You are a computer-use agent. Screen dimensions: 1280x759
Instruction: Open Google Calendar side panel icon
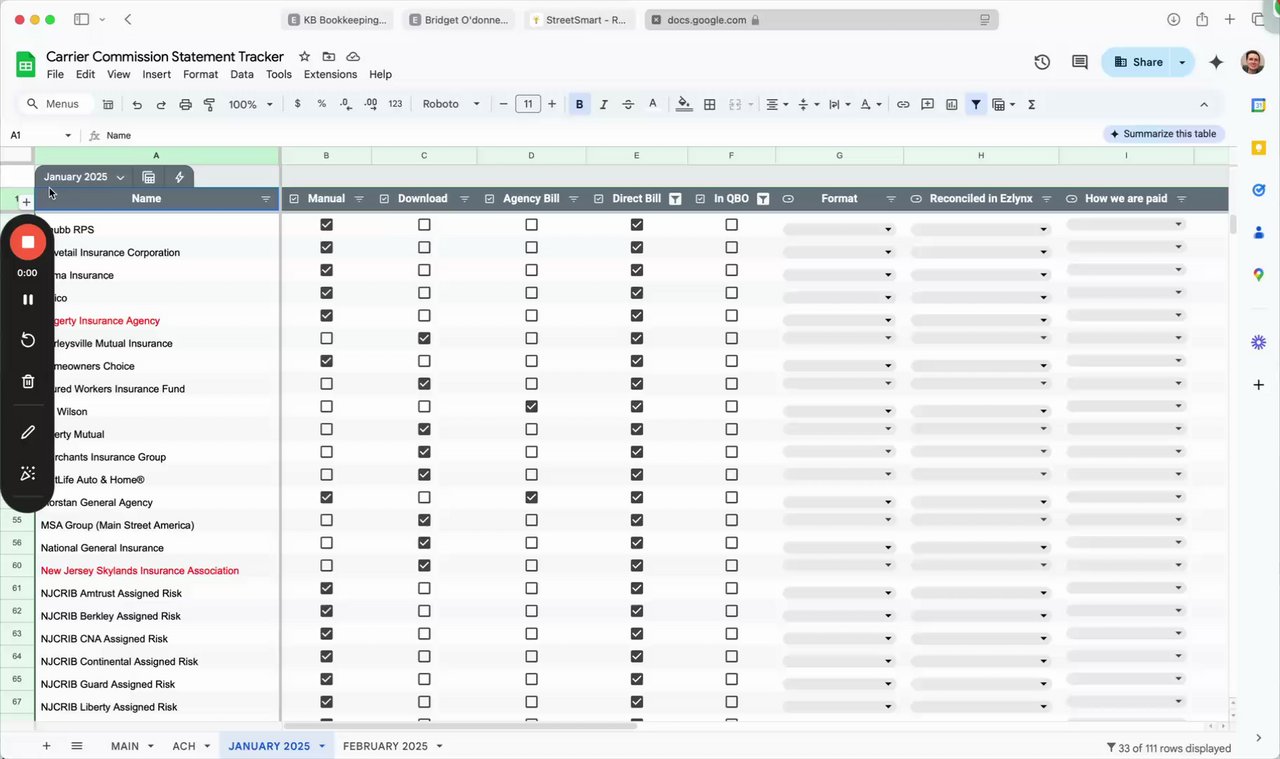click(1259, 105)
